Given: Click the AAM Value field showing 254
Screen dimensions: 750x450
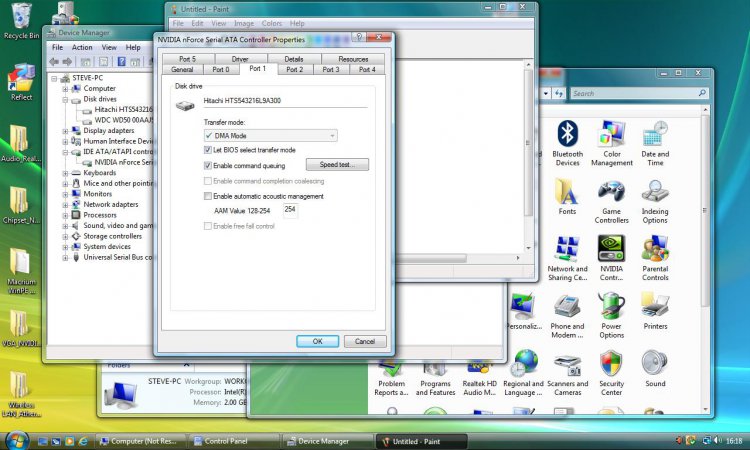Looking at the screenshot, I should coord(290,210).
